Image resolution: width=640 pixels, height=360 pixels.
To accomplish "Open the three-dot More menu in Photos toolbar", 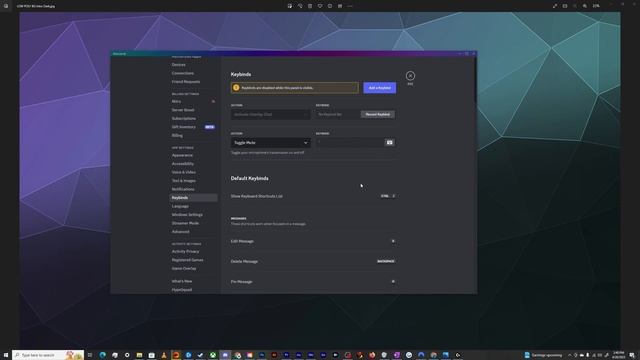I will (350, 6).
